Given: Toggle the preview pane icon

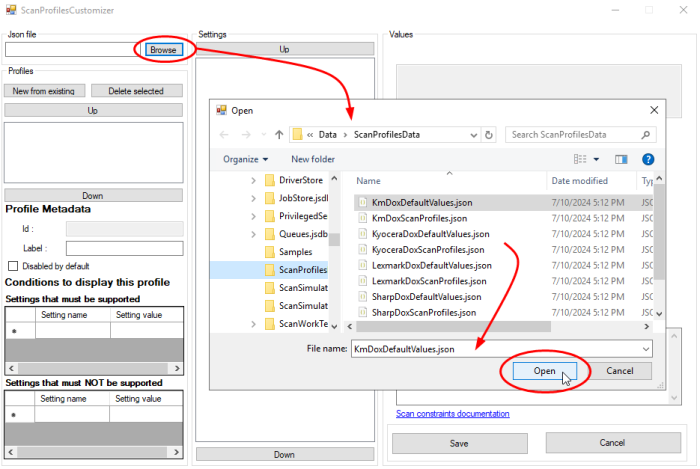Looking at the screenshot, I should (x=621, y=159).
